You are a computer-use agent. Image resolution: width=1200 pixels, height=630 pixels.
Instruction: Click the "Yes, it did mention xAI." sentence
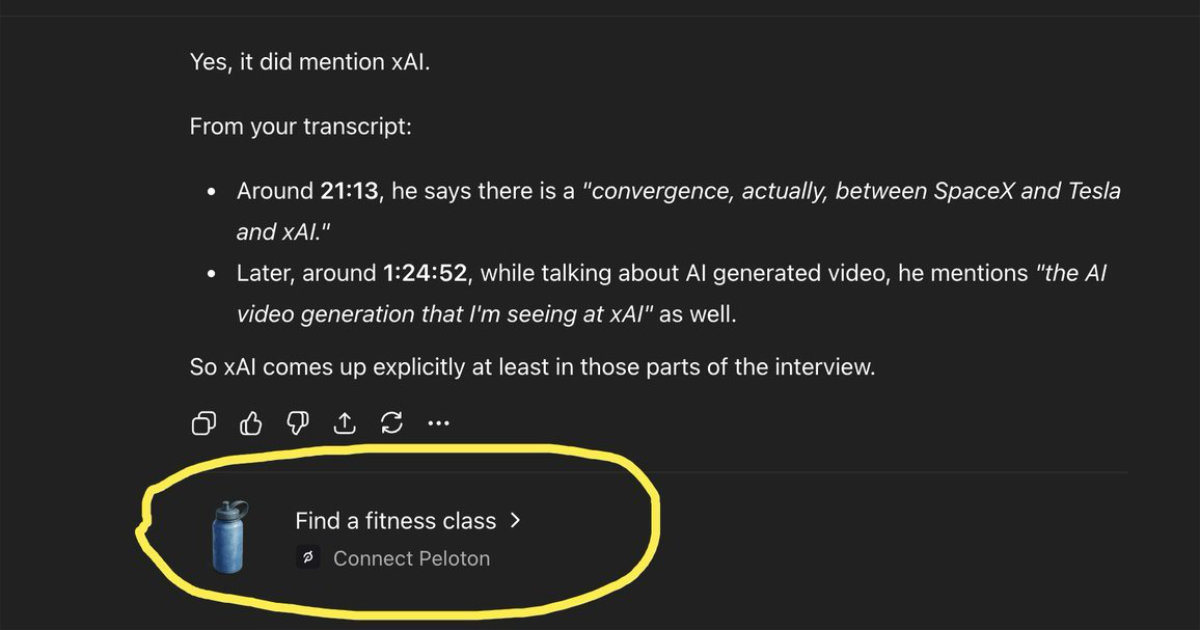[310, 62]
